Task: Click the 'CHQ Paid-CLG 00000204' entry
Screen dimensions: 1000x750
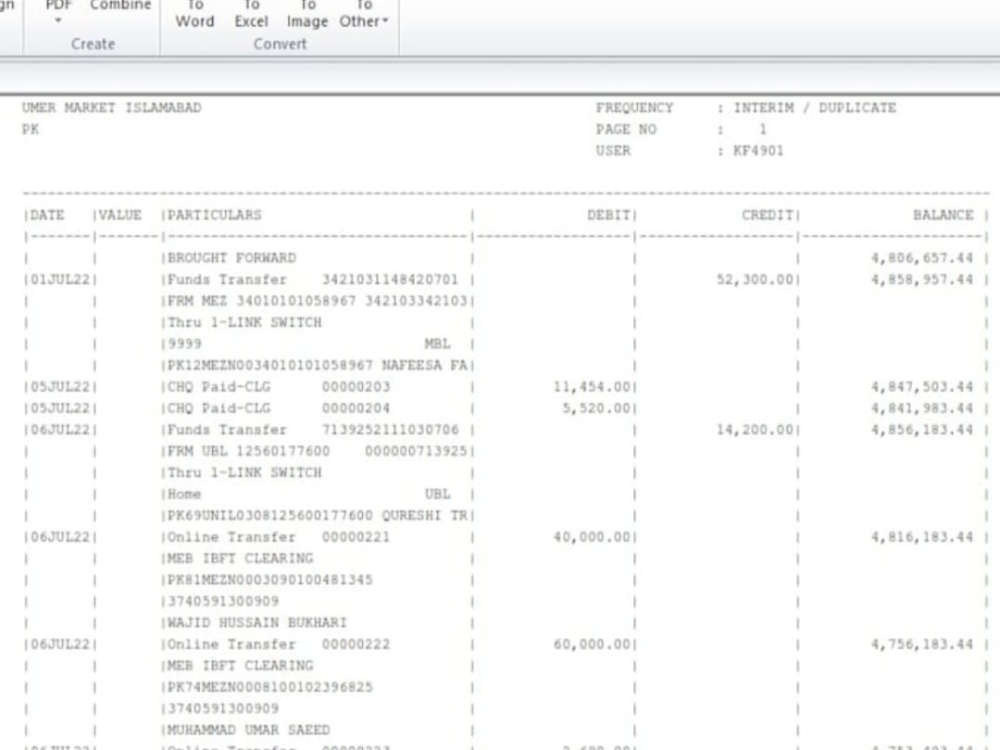Action: tap(279, 408)
